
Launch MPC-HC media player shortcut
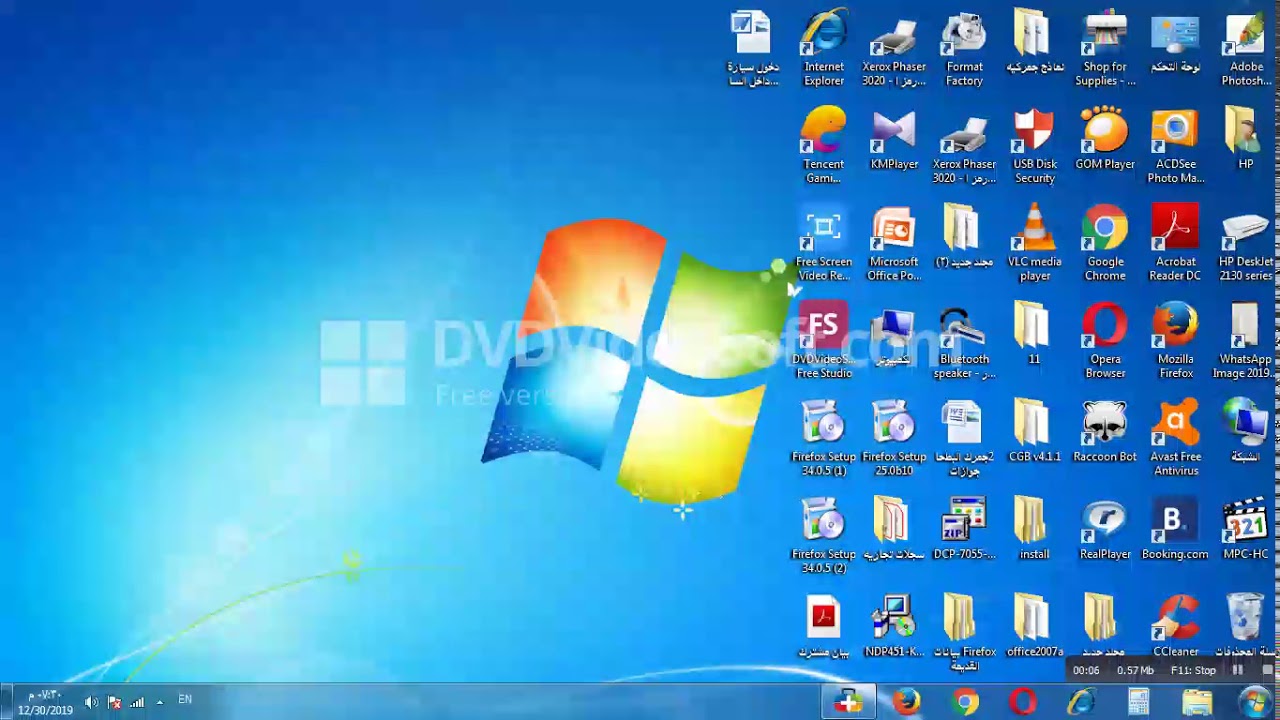click(x=1245, y=530)
